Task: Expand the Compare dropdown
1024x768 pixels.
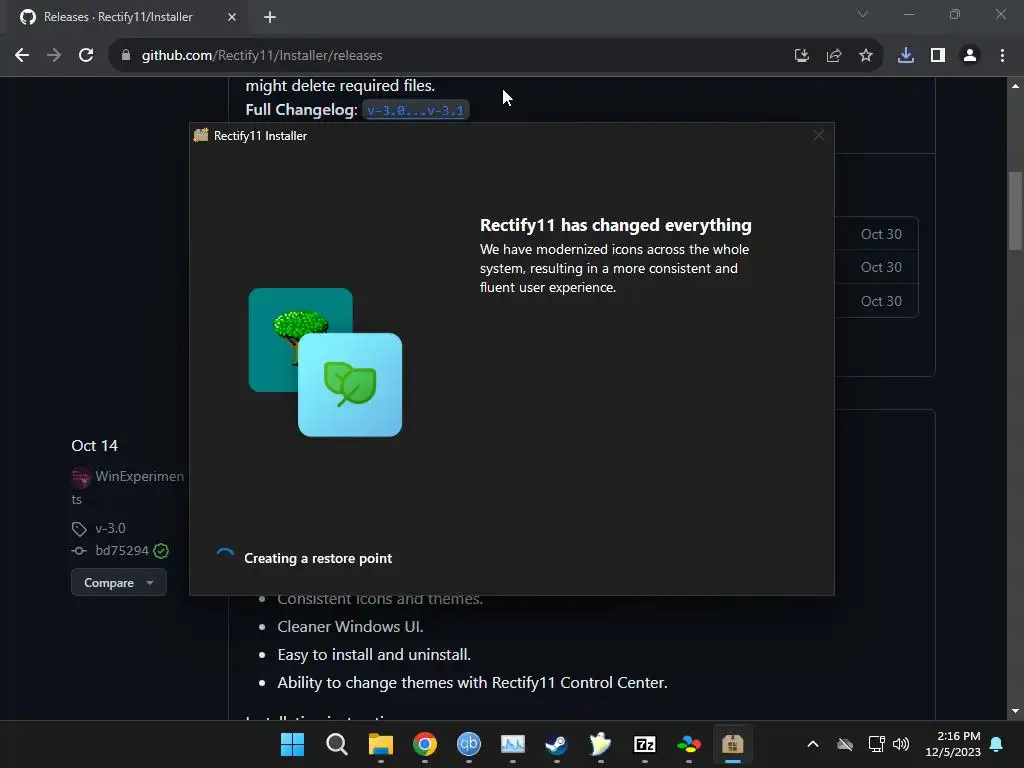Action: [x=119, y=583]
